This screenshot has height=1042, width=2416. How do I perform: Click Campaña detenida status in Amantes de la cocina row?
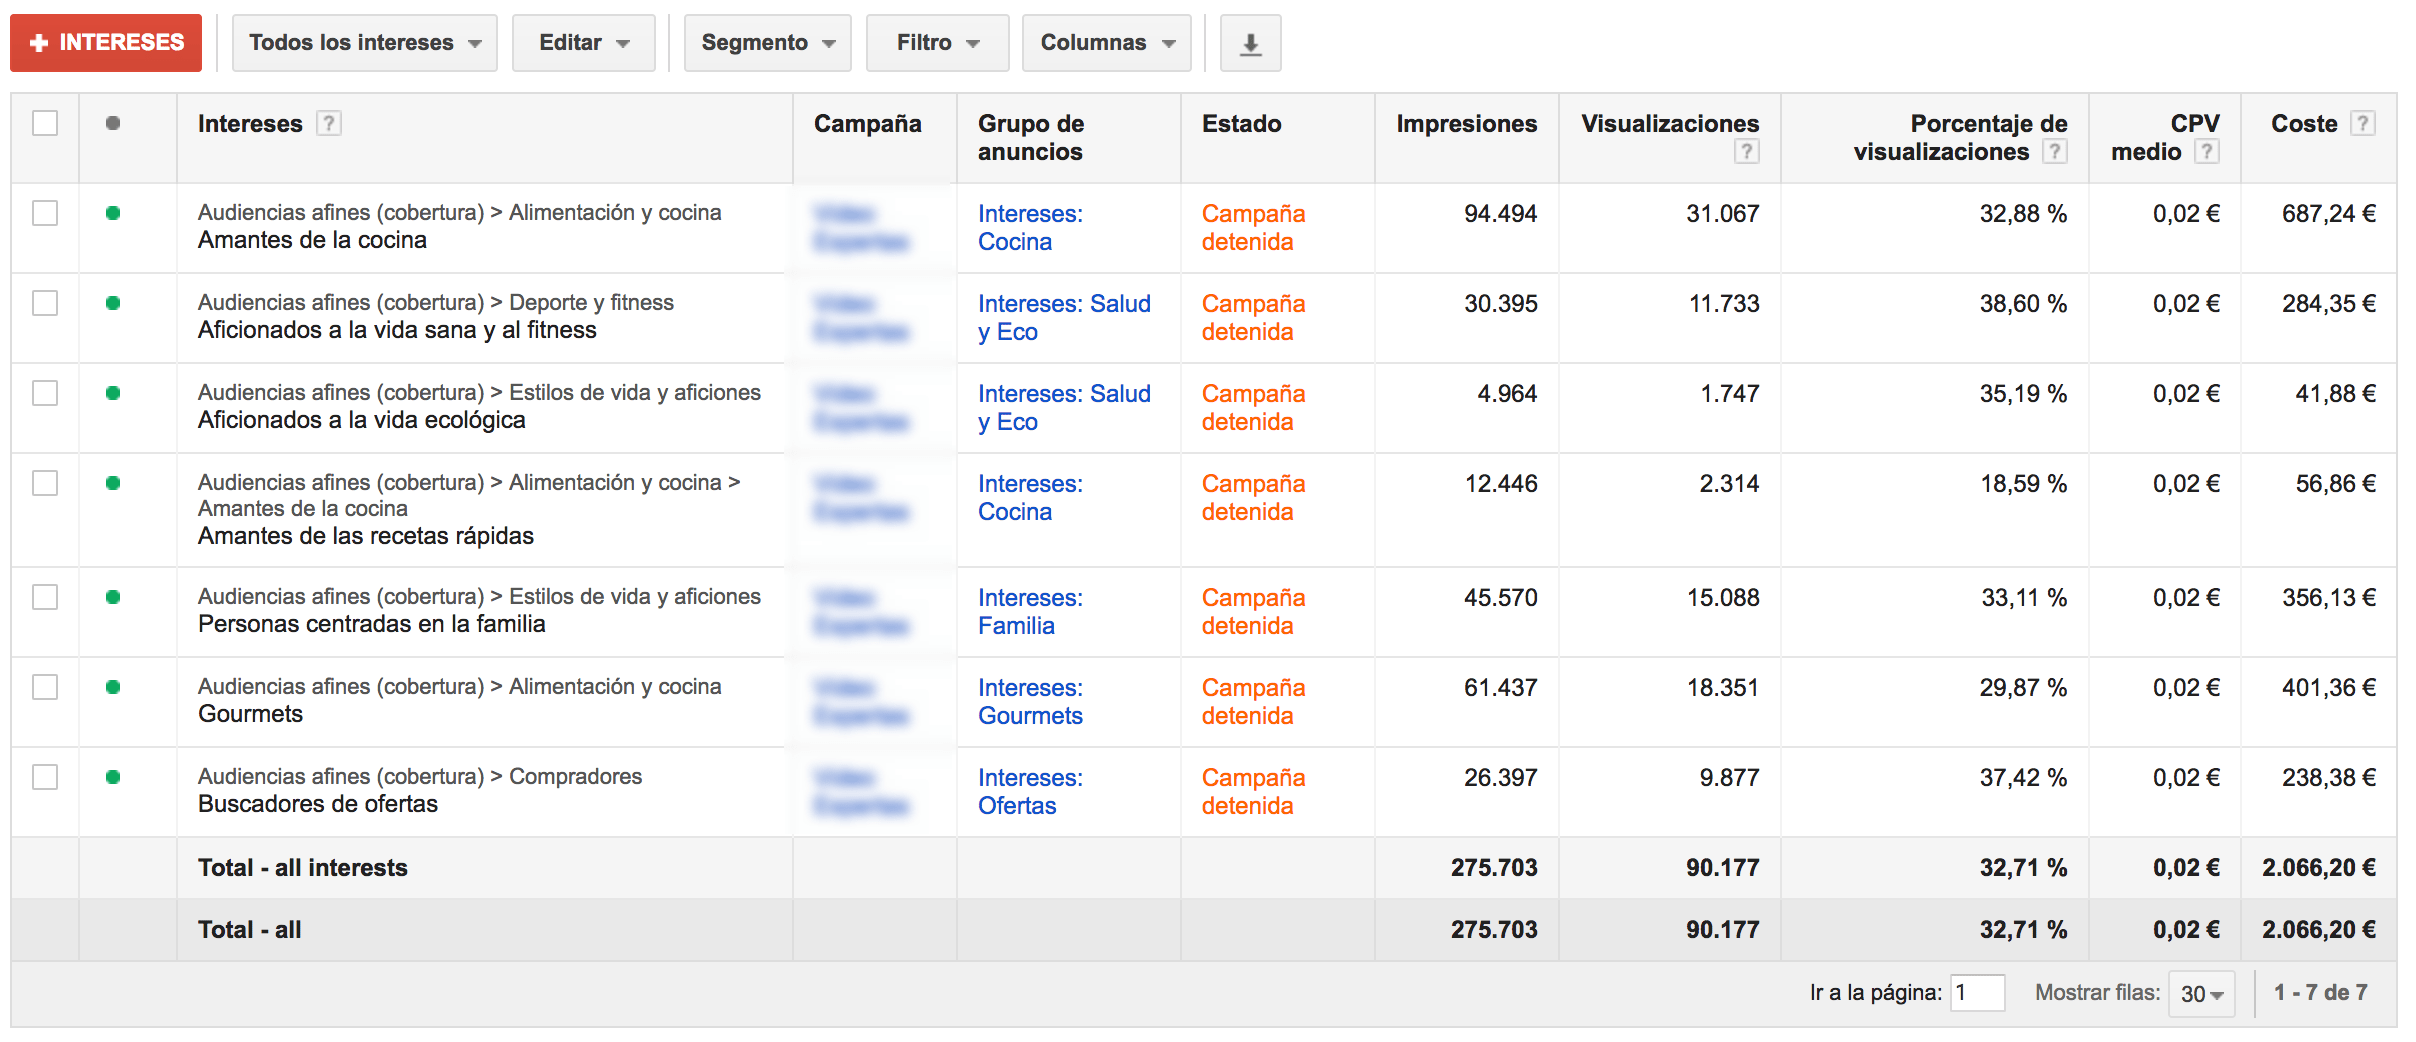1253,228
